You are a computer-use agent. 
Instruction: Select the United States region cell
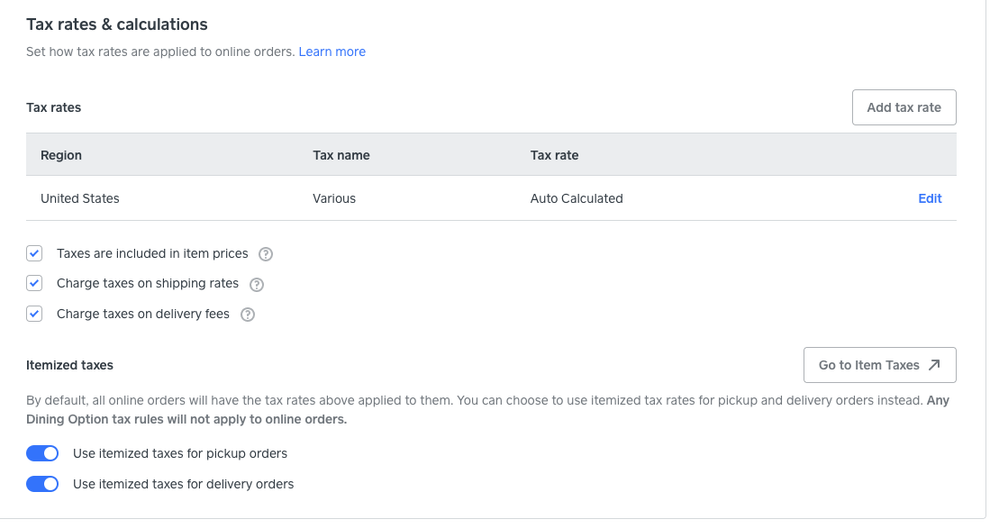point(80,199)
